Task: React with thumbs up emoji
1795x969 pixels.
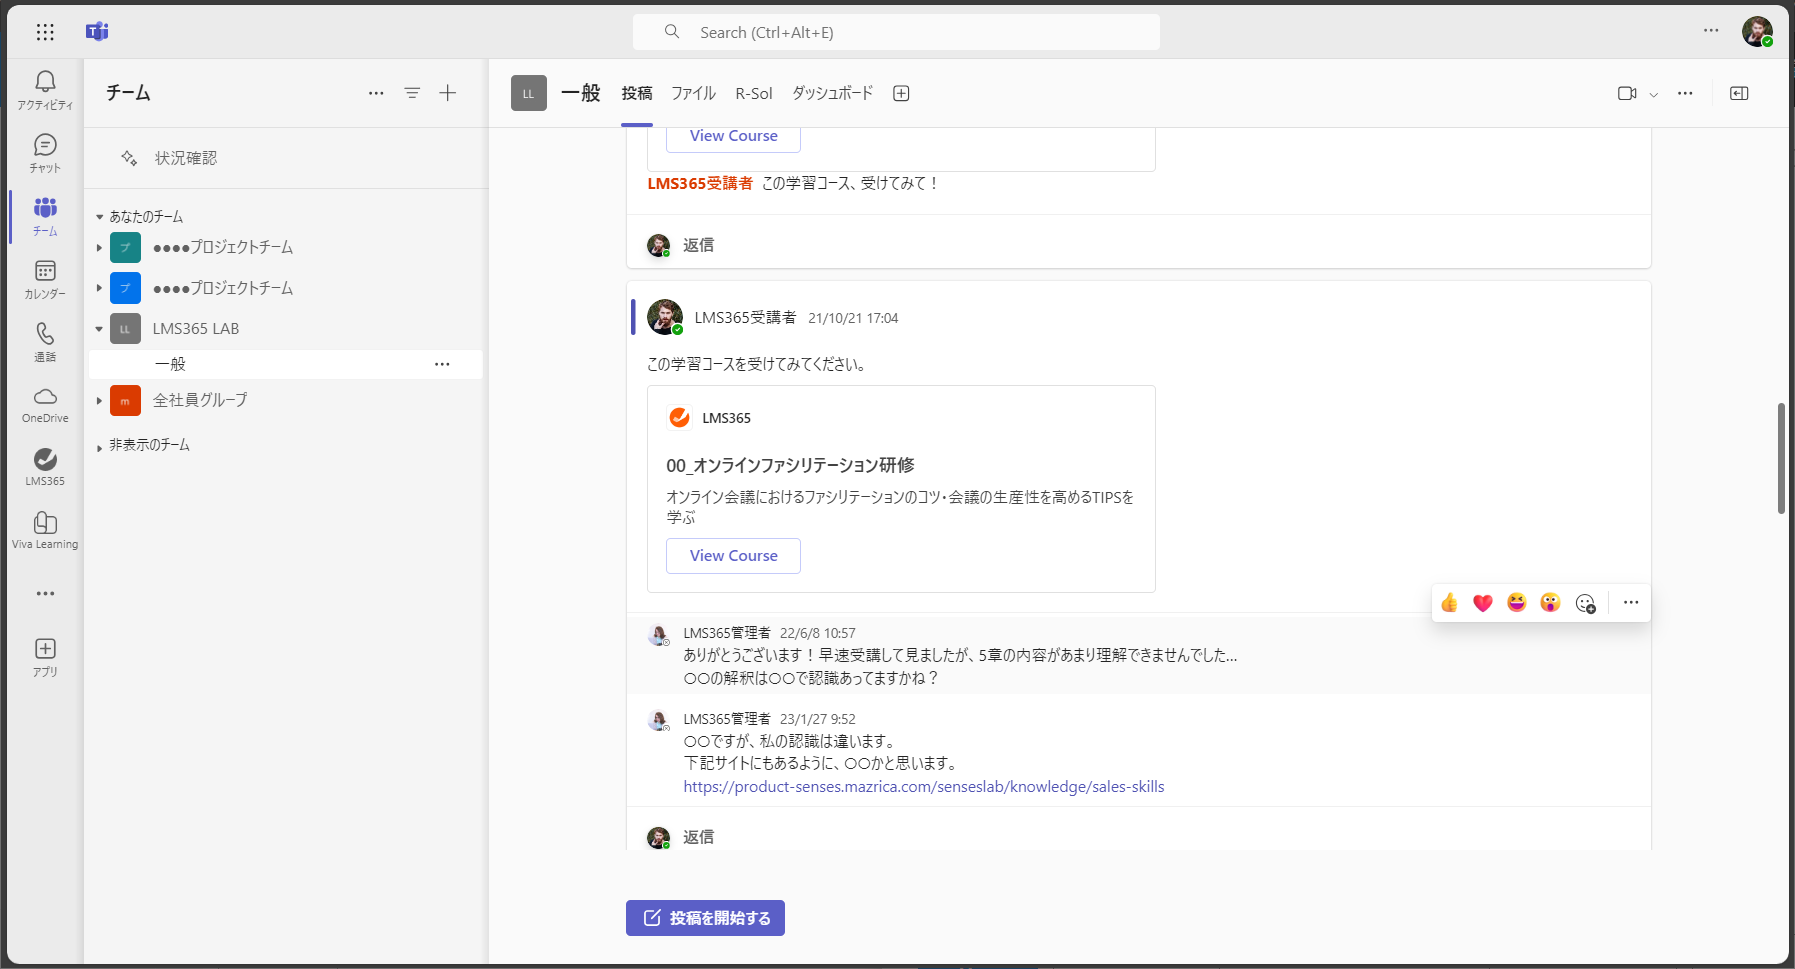Action: click(1449, 602)
